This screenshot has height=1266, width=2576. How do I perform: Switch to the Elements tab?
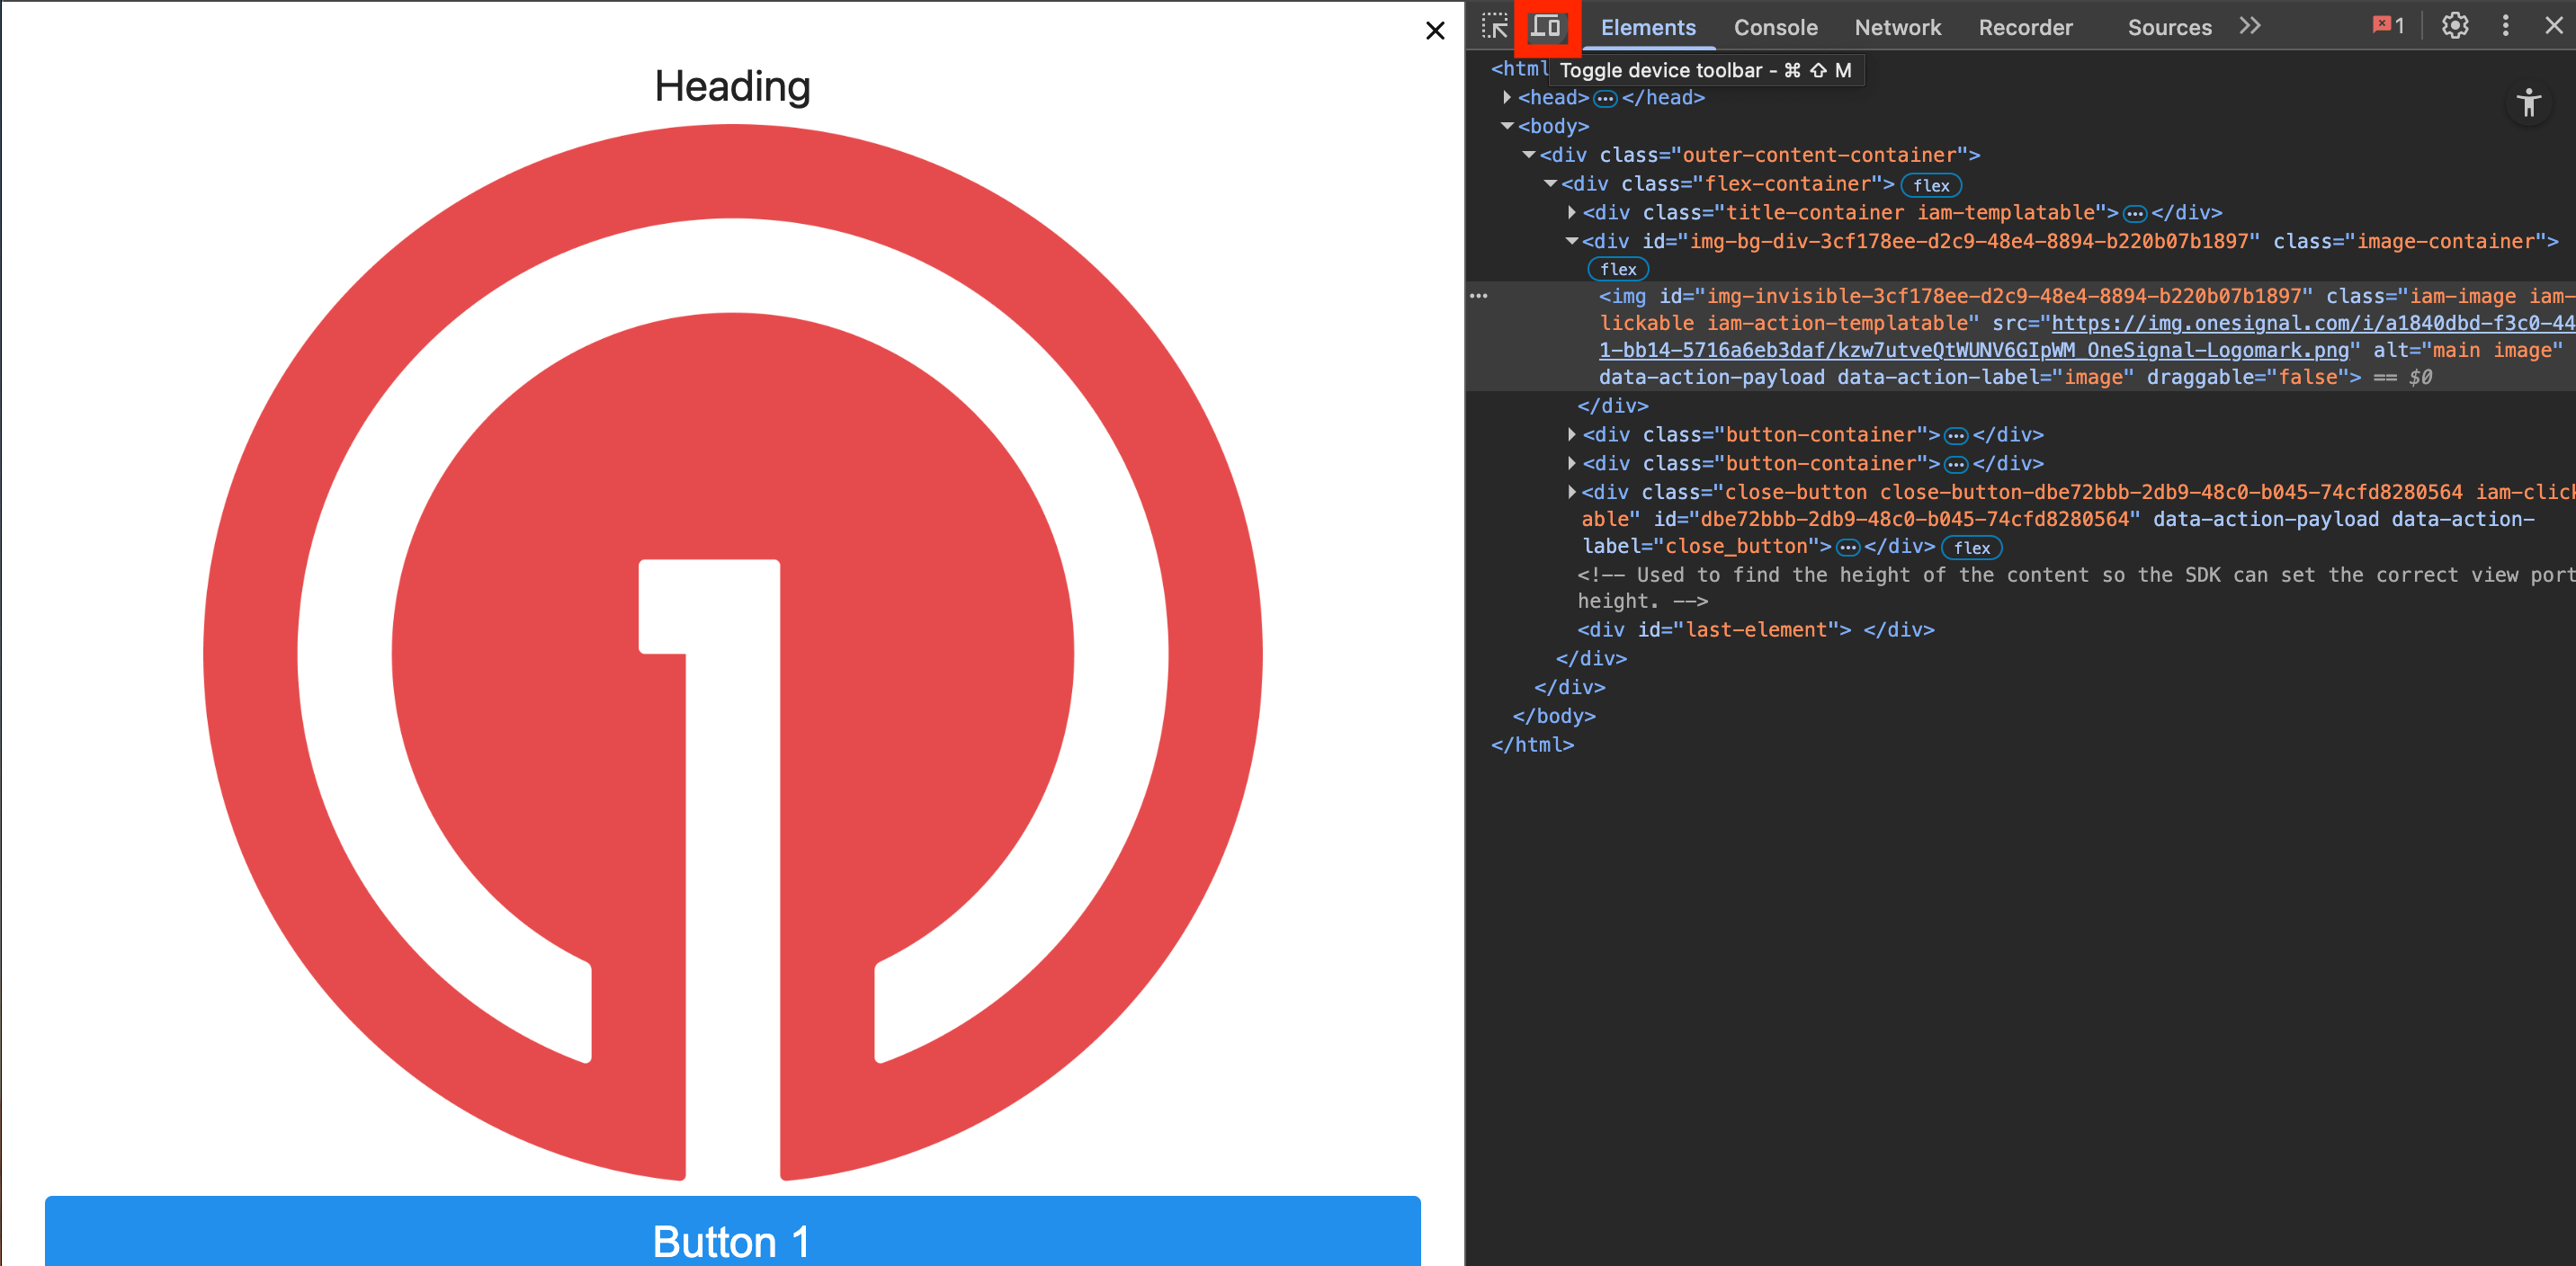pos(1648,28)
